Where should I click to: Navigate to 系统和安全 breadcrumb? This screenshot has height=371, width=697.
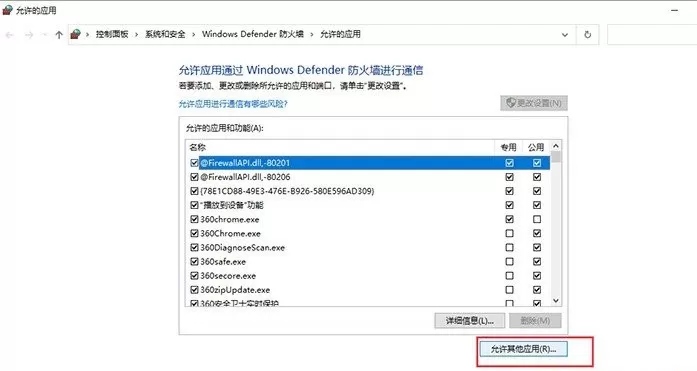[x=165, y=34]
